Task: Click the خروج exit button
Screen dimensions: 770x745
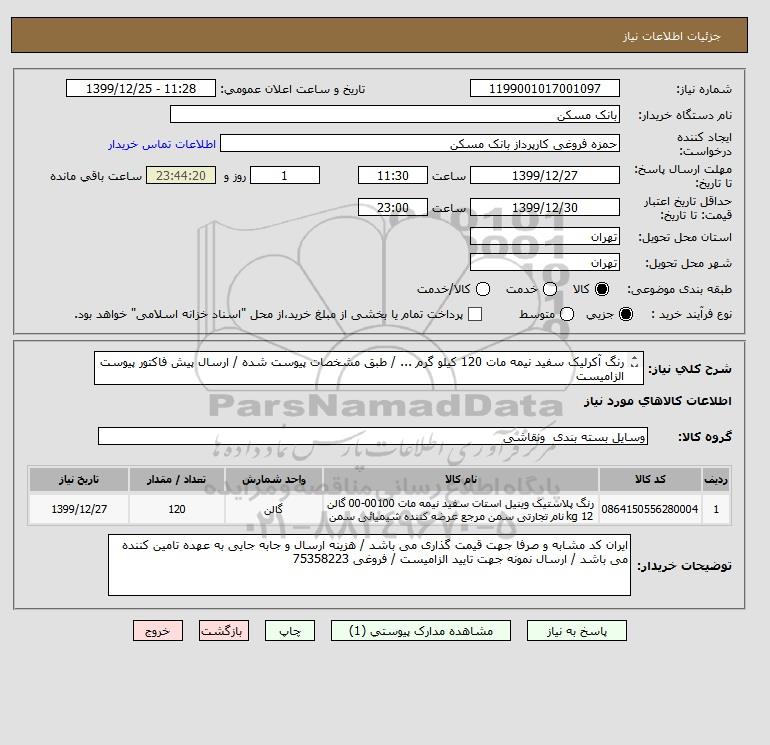Action: click(158, 631)
